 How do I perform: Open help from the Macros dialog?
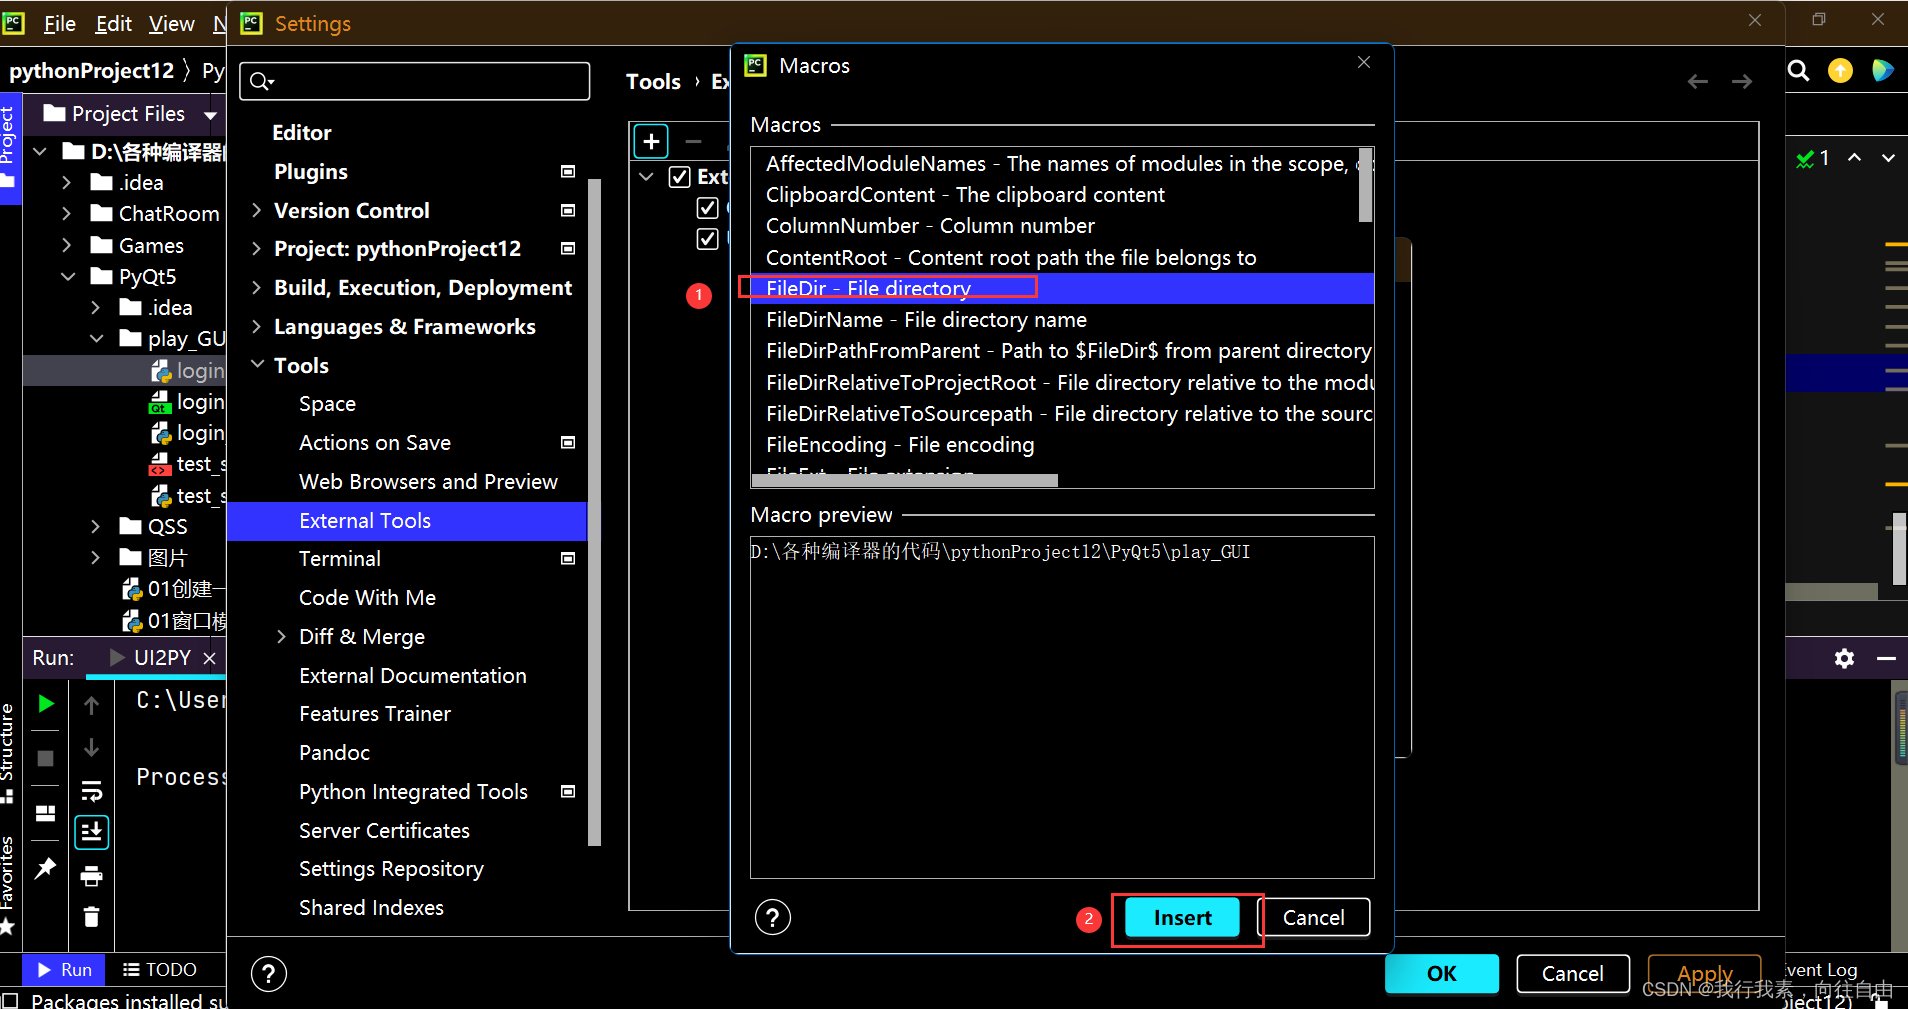pyautogui.click(x=772, y=917)
